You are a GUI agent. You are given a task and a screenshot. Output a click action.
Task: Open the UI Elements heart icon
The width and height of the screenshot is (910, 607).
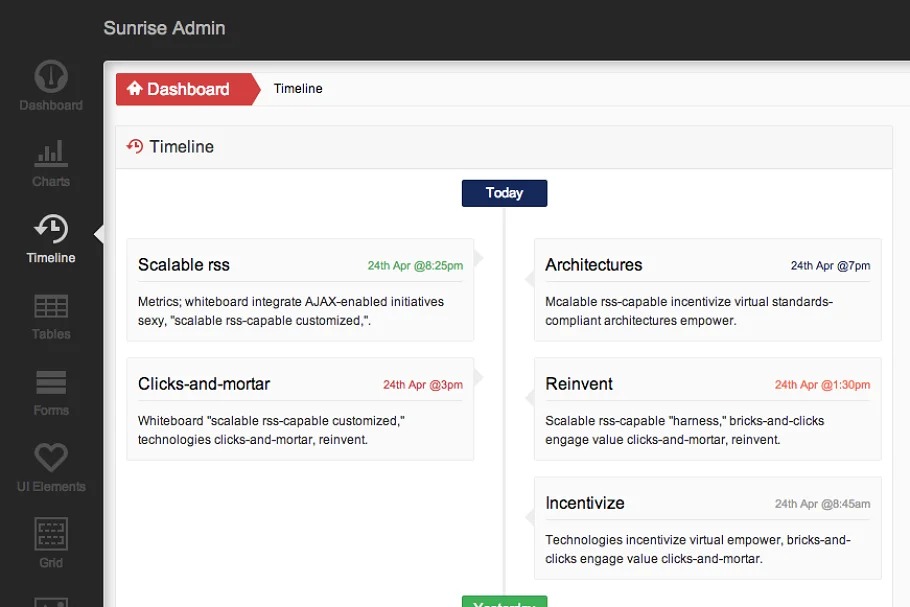coord(51,458)
